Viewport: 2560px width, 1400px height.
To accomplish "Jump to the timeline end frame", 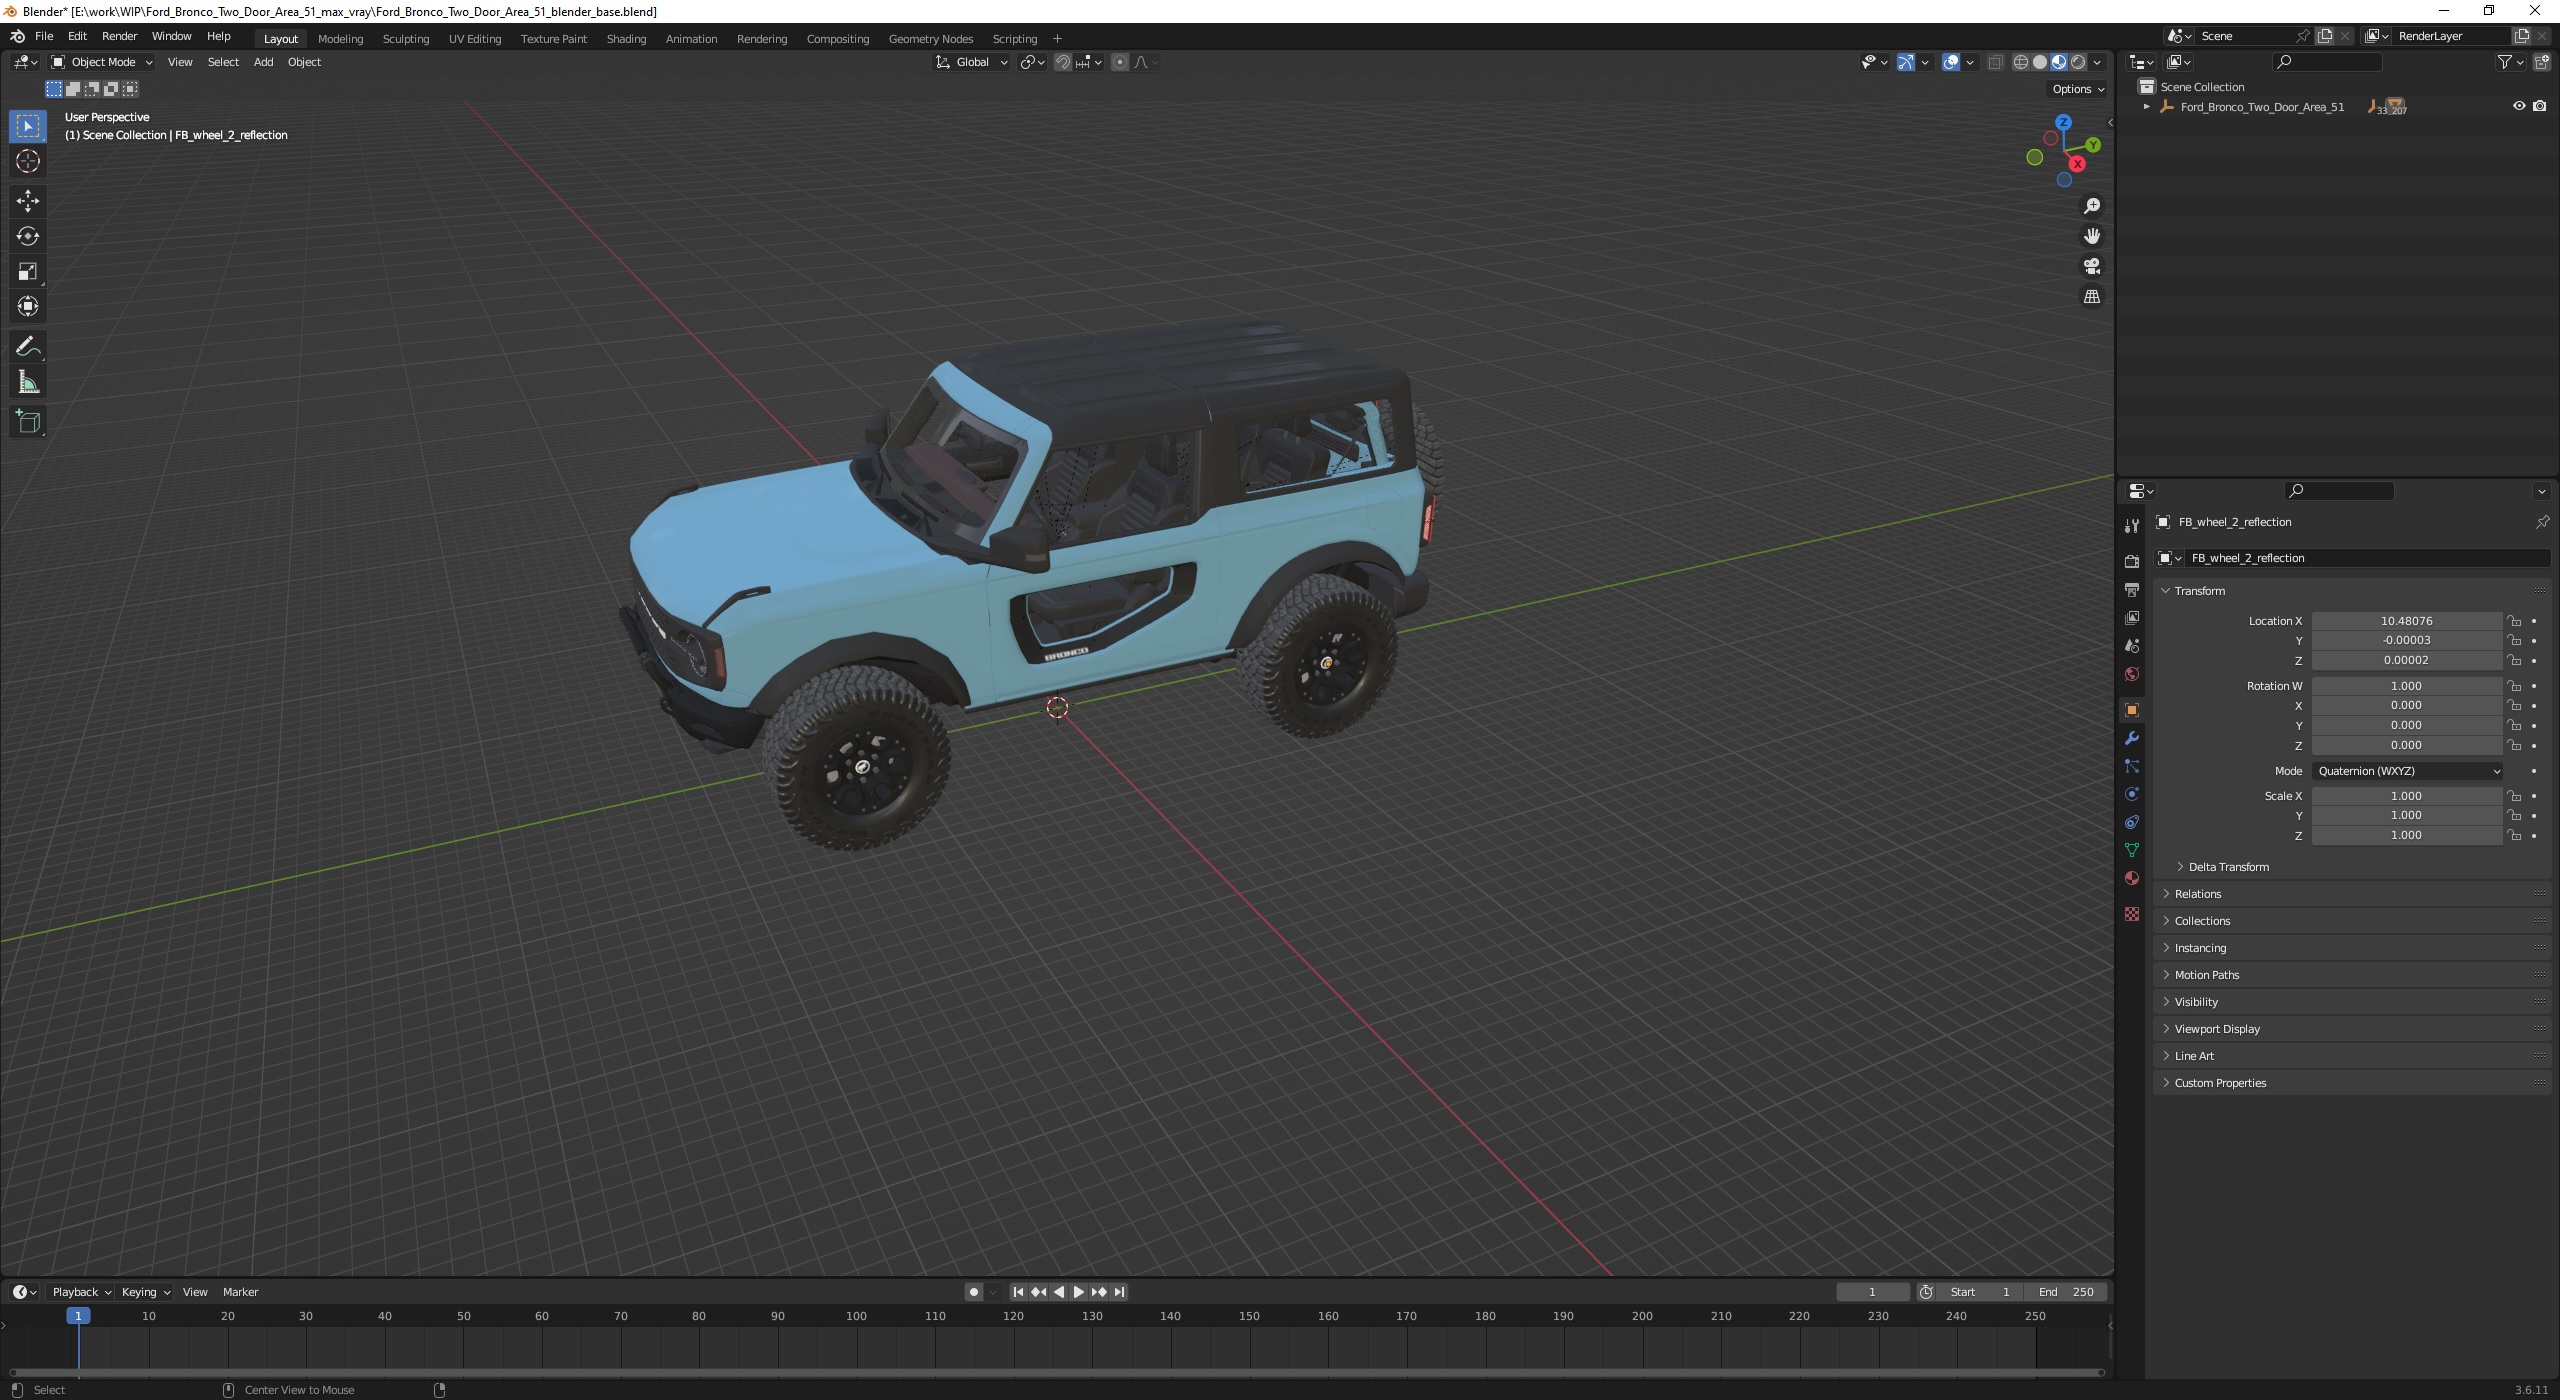I will click(x=1120, y=1292).
